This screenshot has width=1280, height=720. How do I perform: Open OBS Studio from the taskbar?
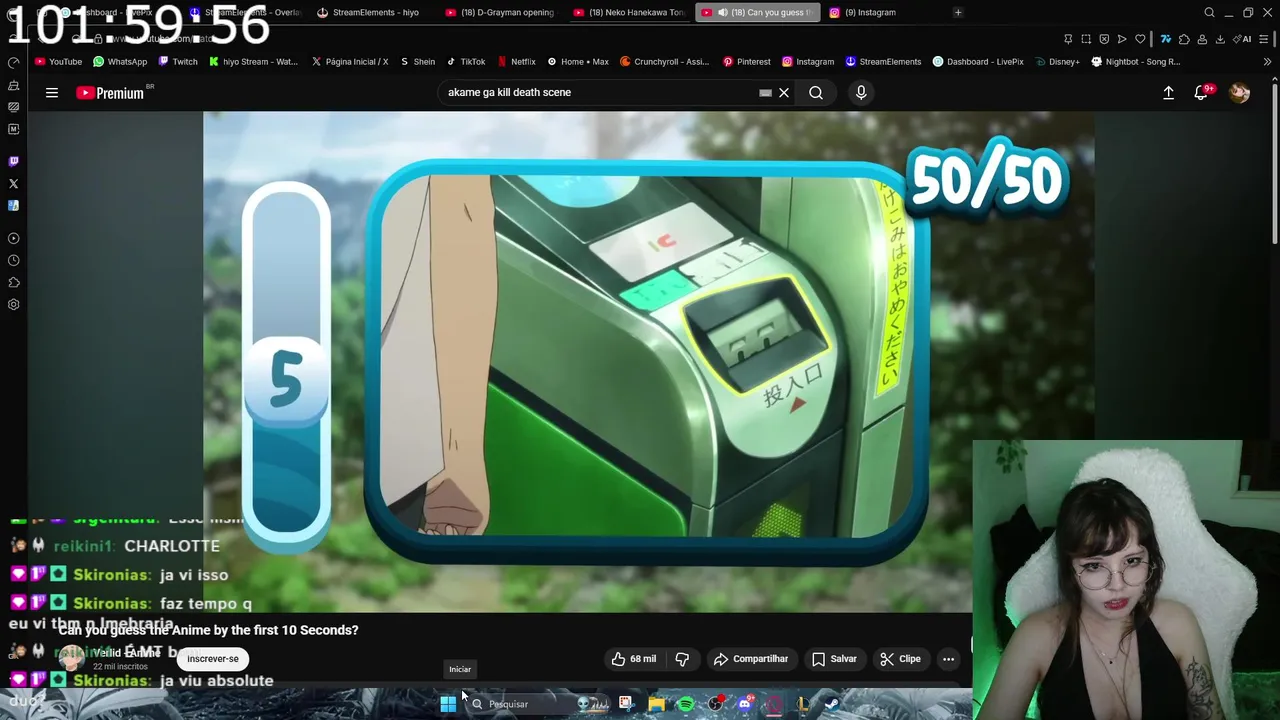click(x=715, y=704)
